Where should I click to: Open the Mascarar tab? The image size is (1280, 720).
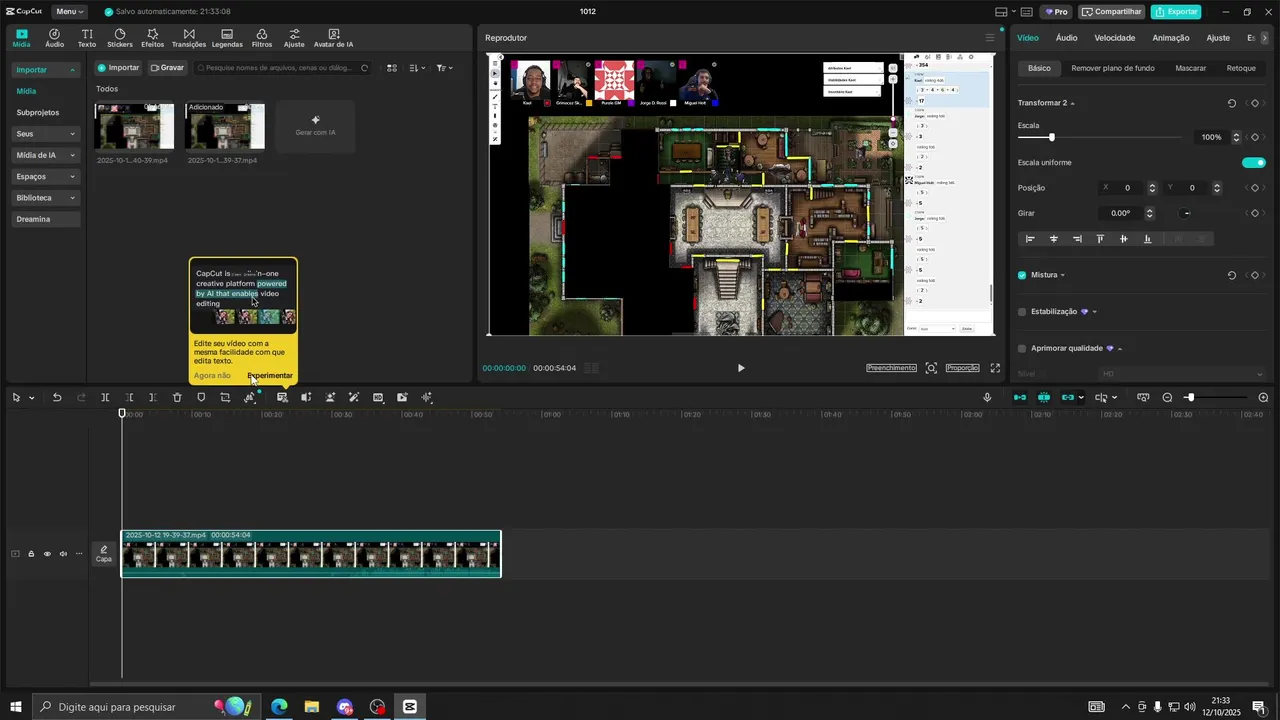[1190, 68]
